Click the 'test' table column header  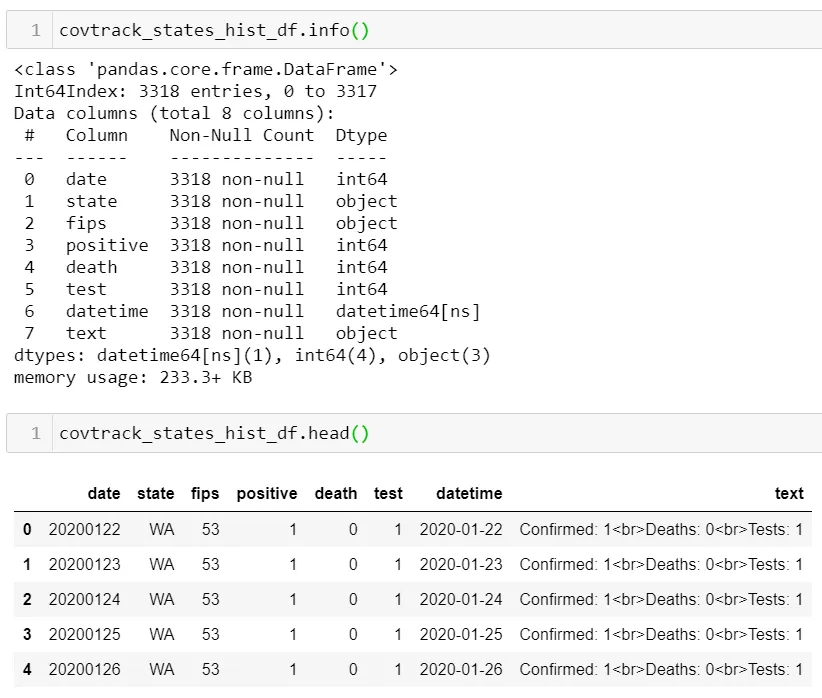click(388, 493)
